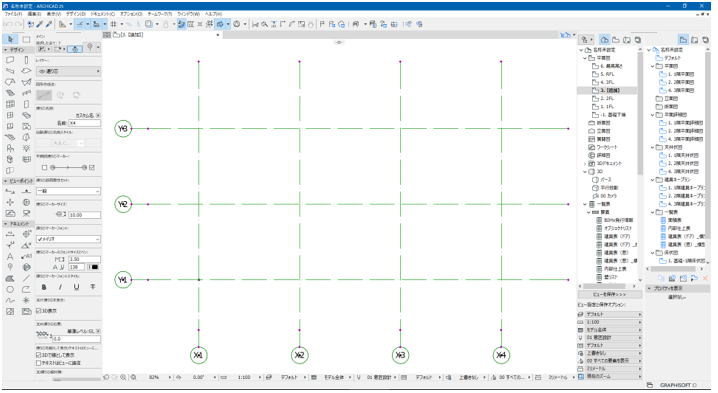The height and width of the screenshot is (393, 718).
Task: Select the Spline tool
Action: [x=10, y=300]
